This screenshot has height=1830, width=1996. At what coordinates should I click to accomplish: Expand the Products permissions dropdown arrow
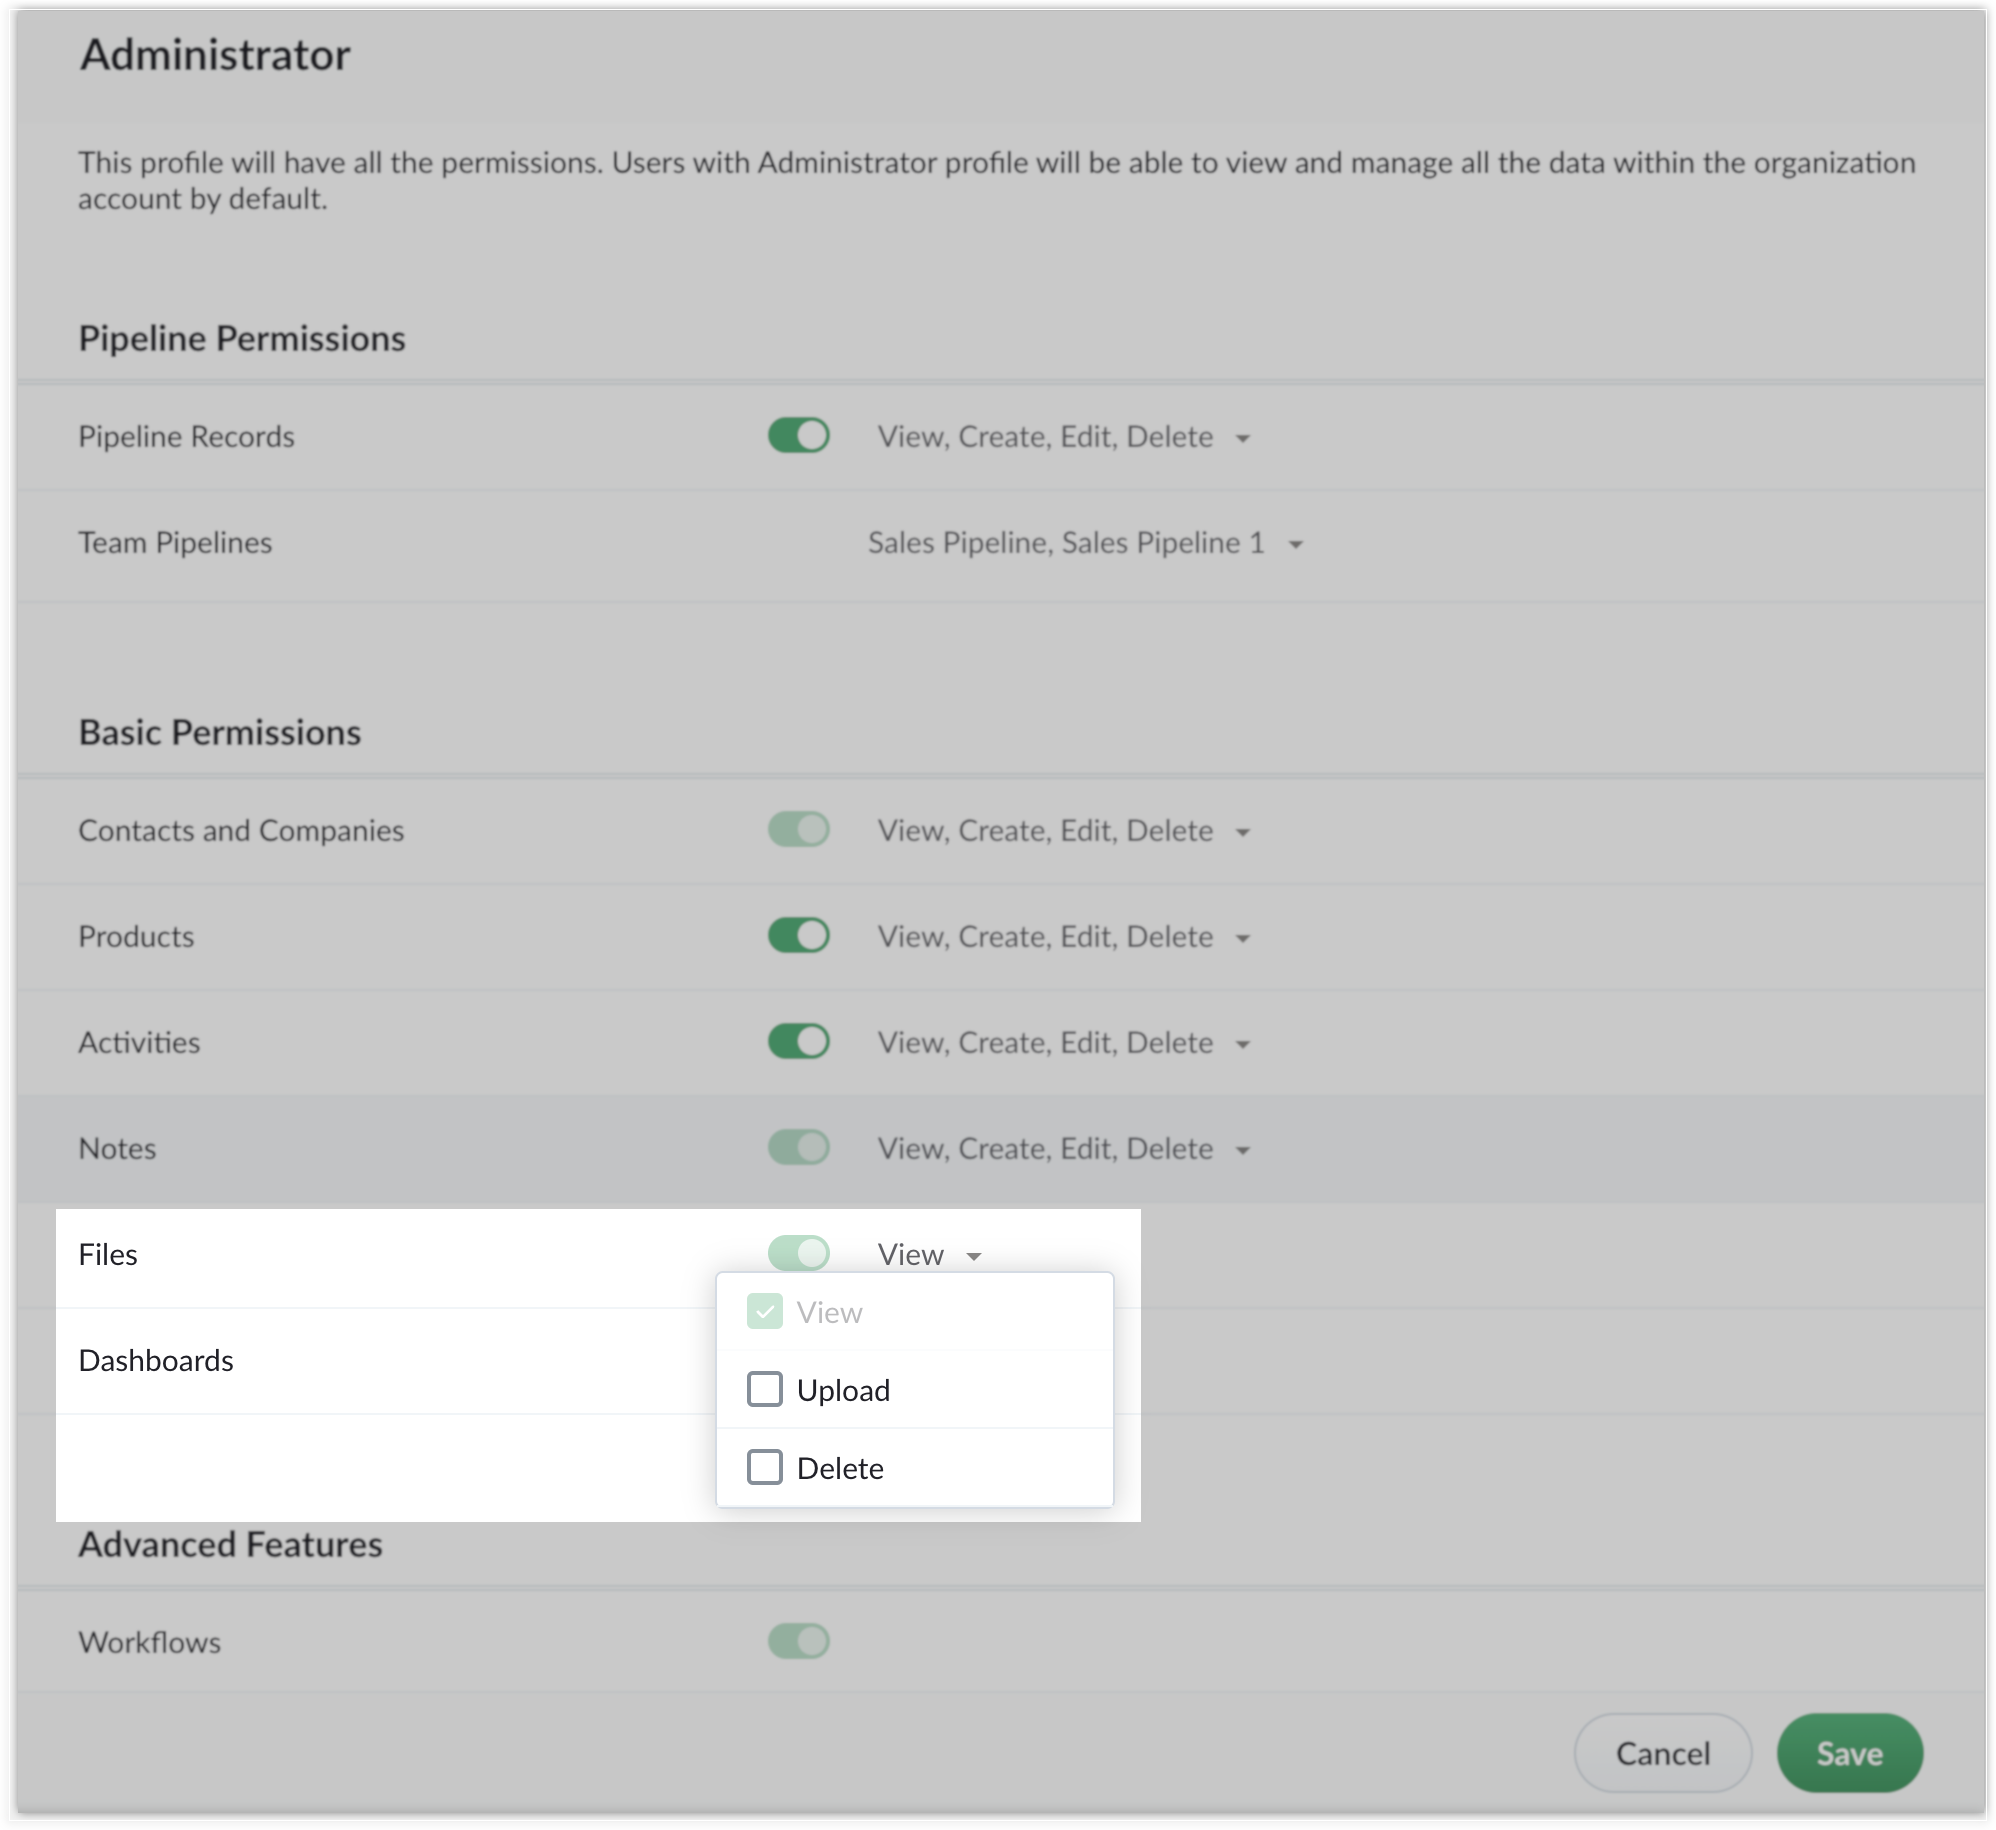click(x=1243, y=938)
